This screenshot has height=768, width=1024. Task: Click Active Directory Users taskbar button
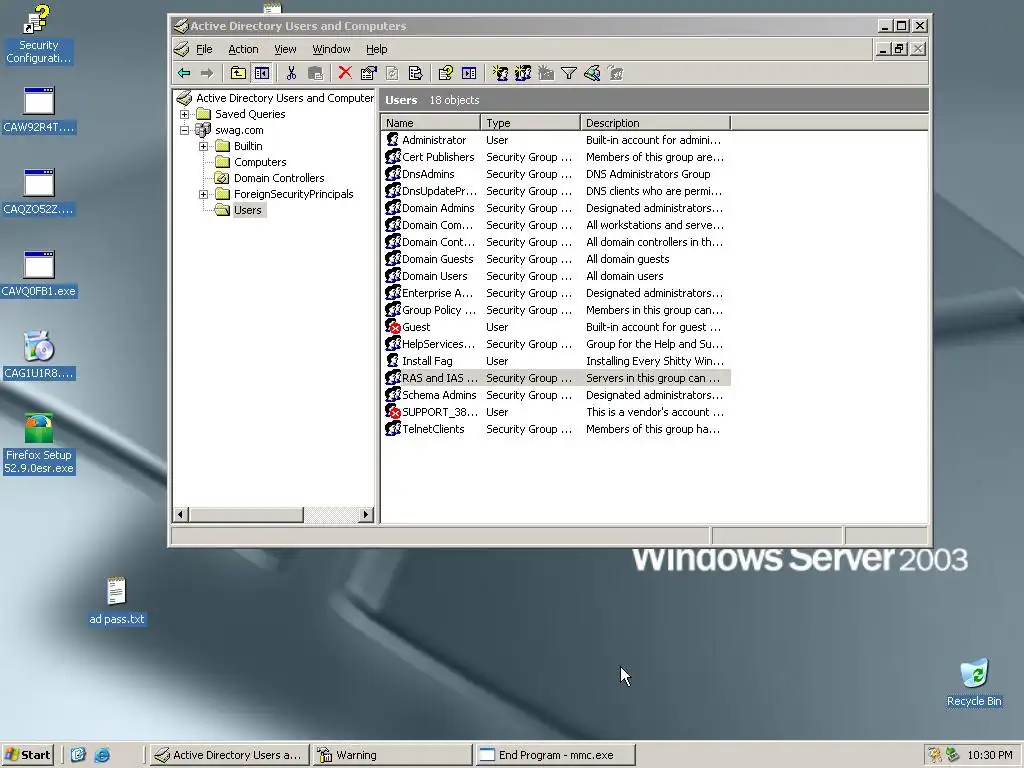[x=229, y=755]
